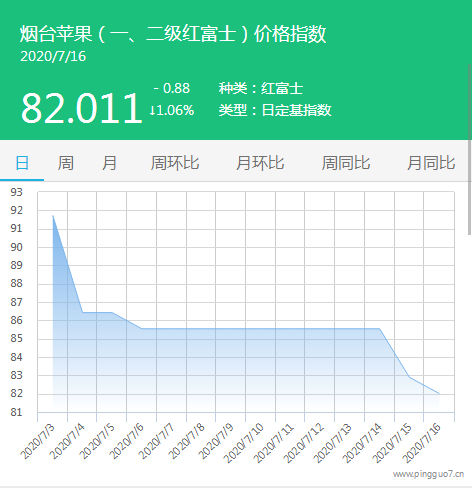Viewport: 472px width, 488px height.
Task: Select the 2020/7/4 x-axis date label
Action: pyautogui.click(x=68, y=442)
